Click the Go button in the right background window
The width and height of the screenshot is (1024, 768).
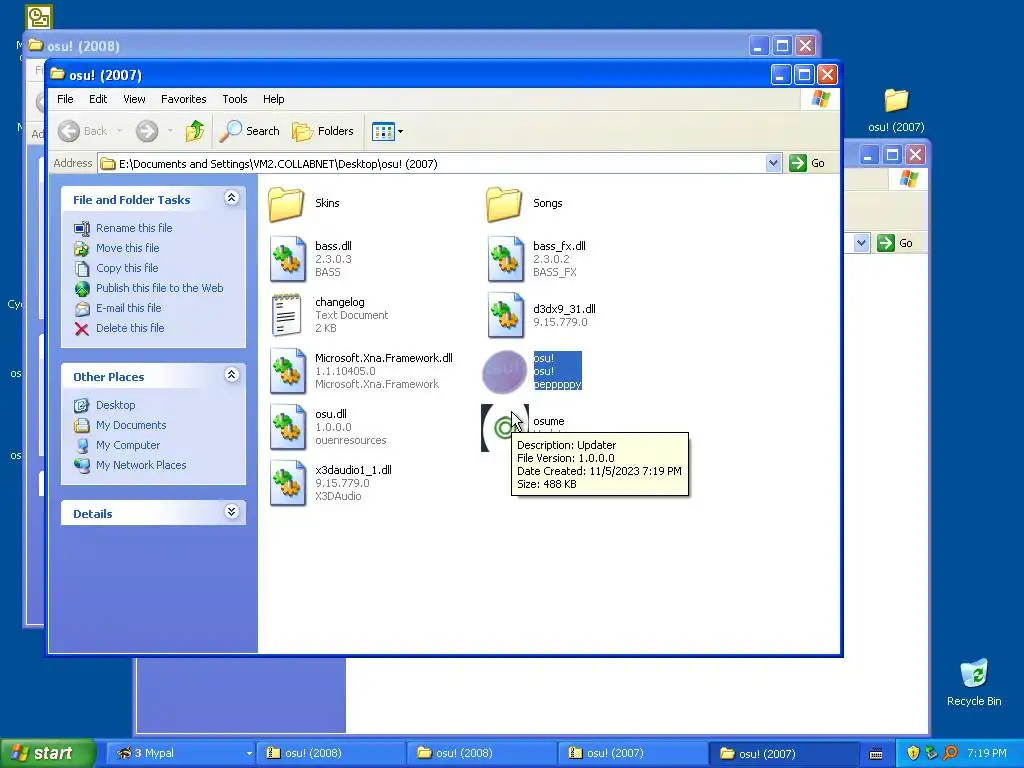pos(895,243)
